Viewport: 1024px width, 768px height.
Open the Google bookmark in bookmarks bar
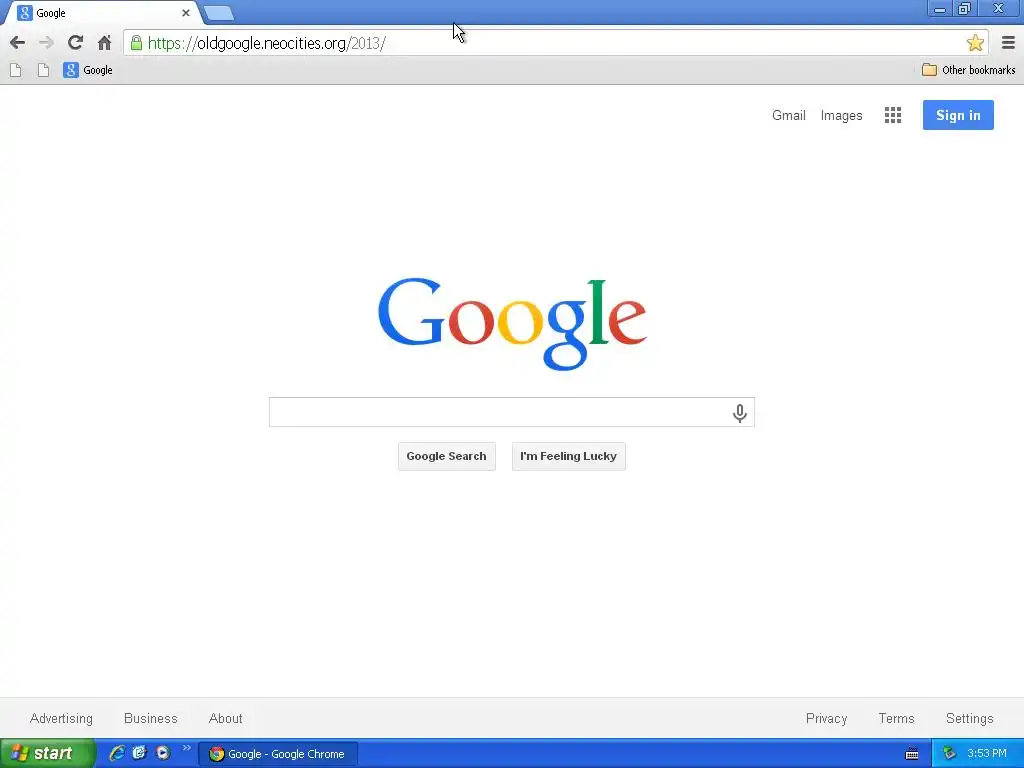pos(88,70)
